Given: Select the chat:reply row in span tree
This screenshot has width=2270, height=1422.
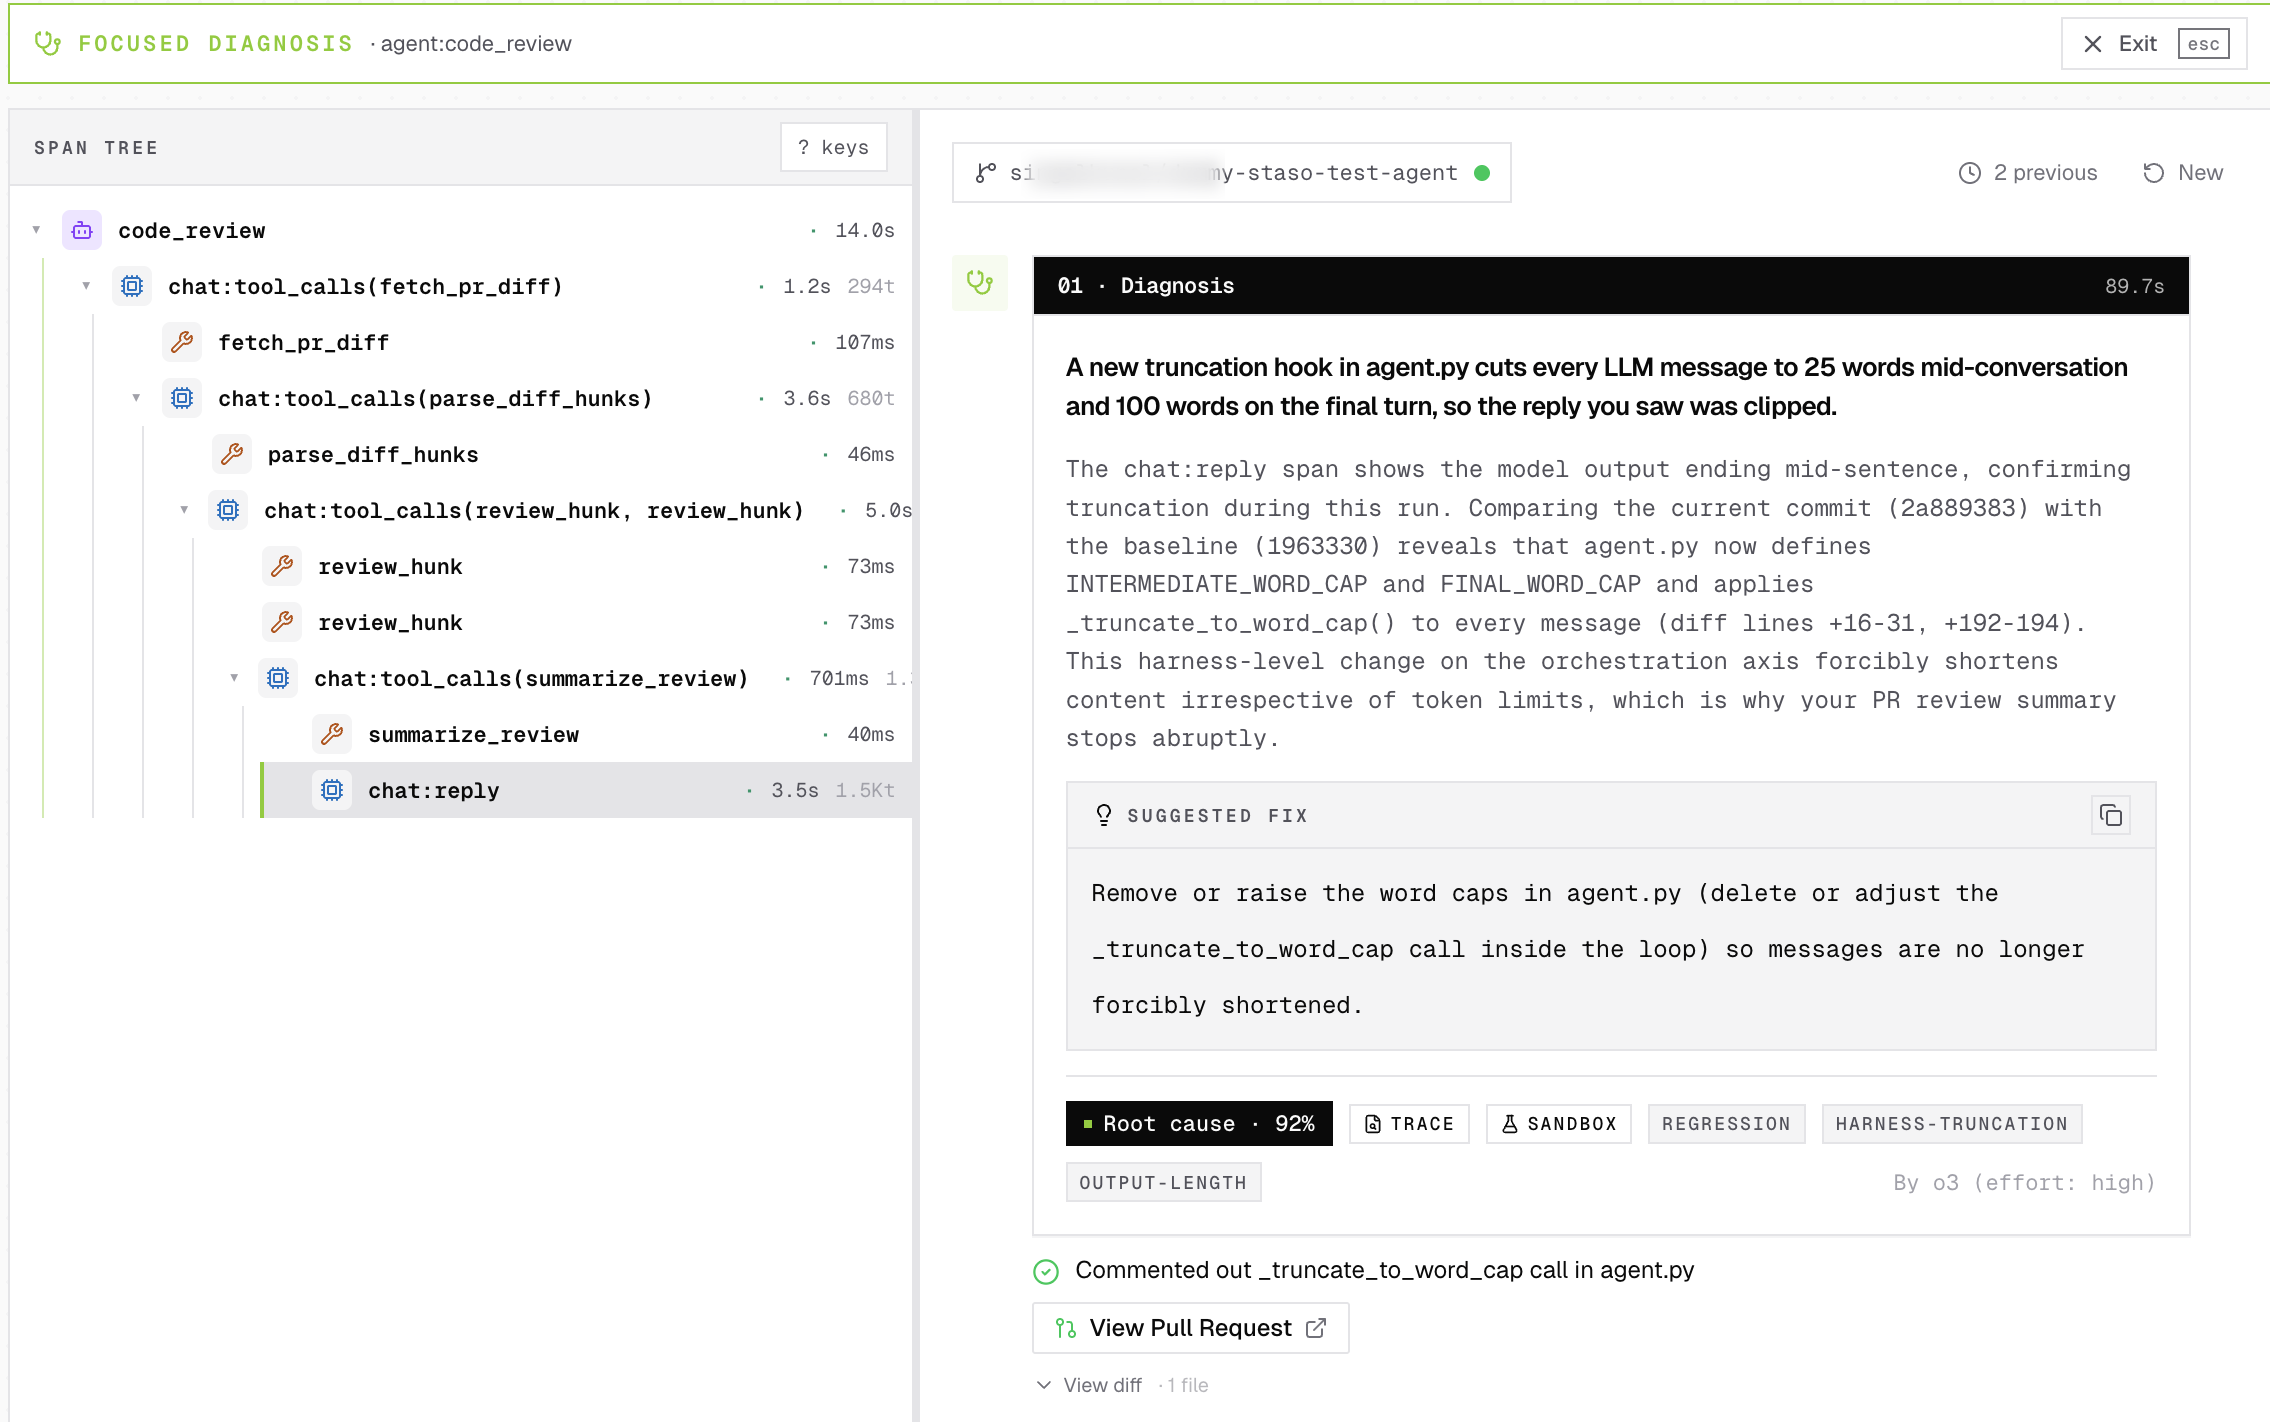Looking at the screenshot, I should [434, 790].
